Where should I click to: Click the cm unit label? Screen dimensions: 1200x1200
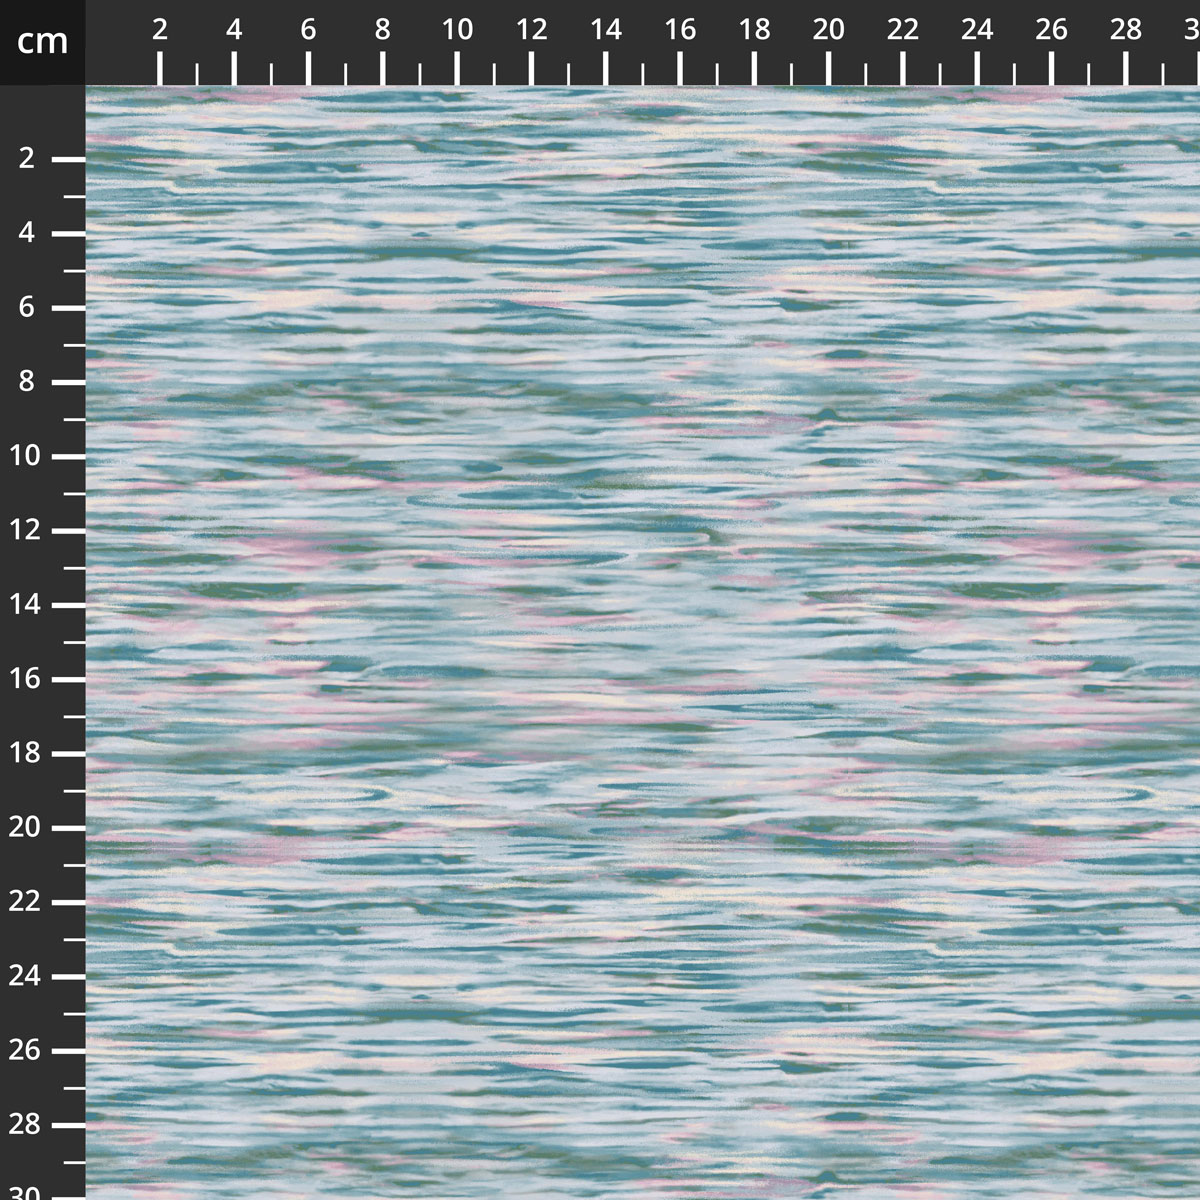[42, 42]
